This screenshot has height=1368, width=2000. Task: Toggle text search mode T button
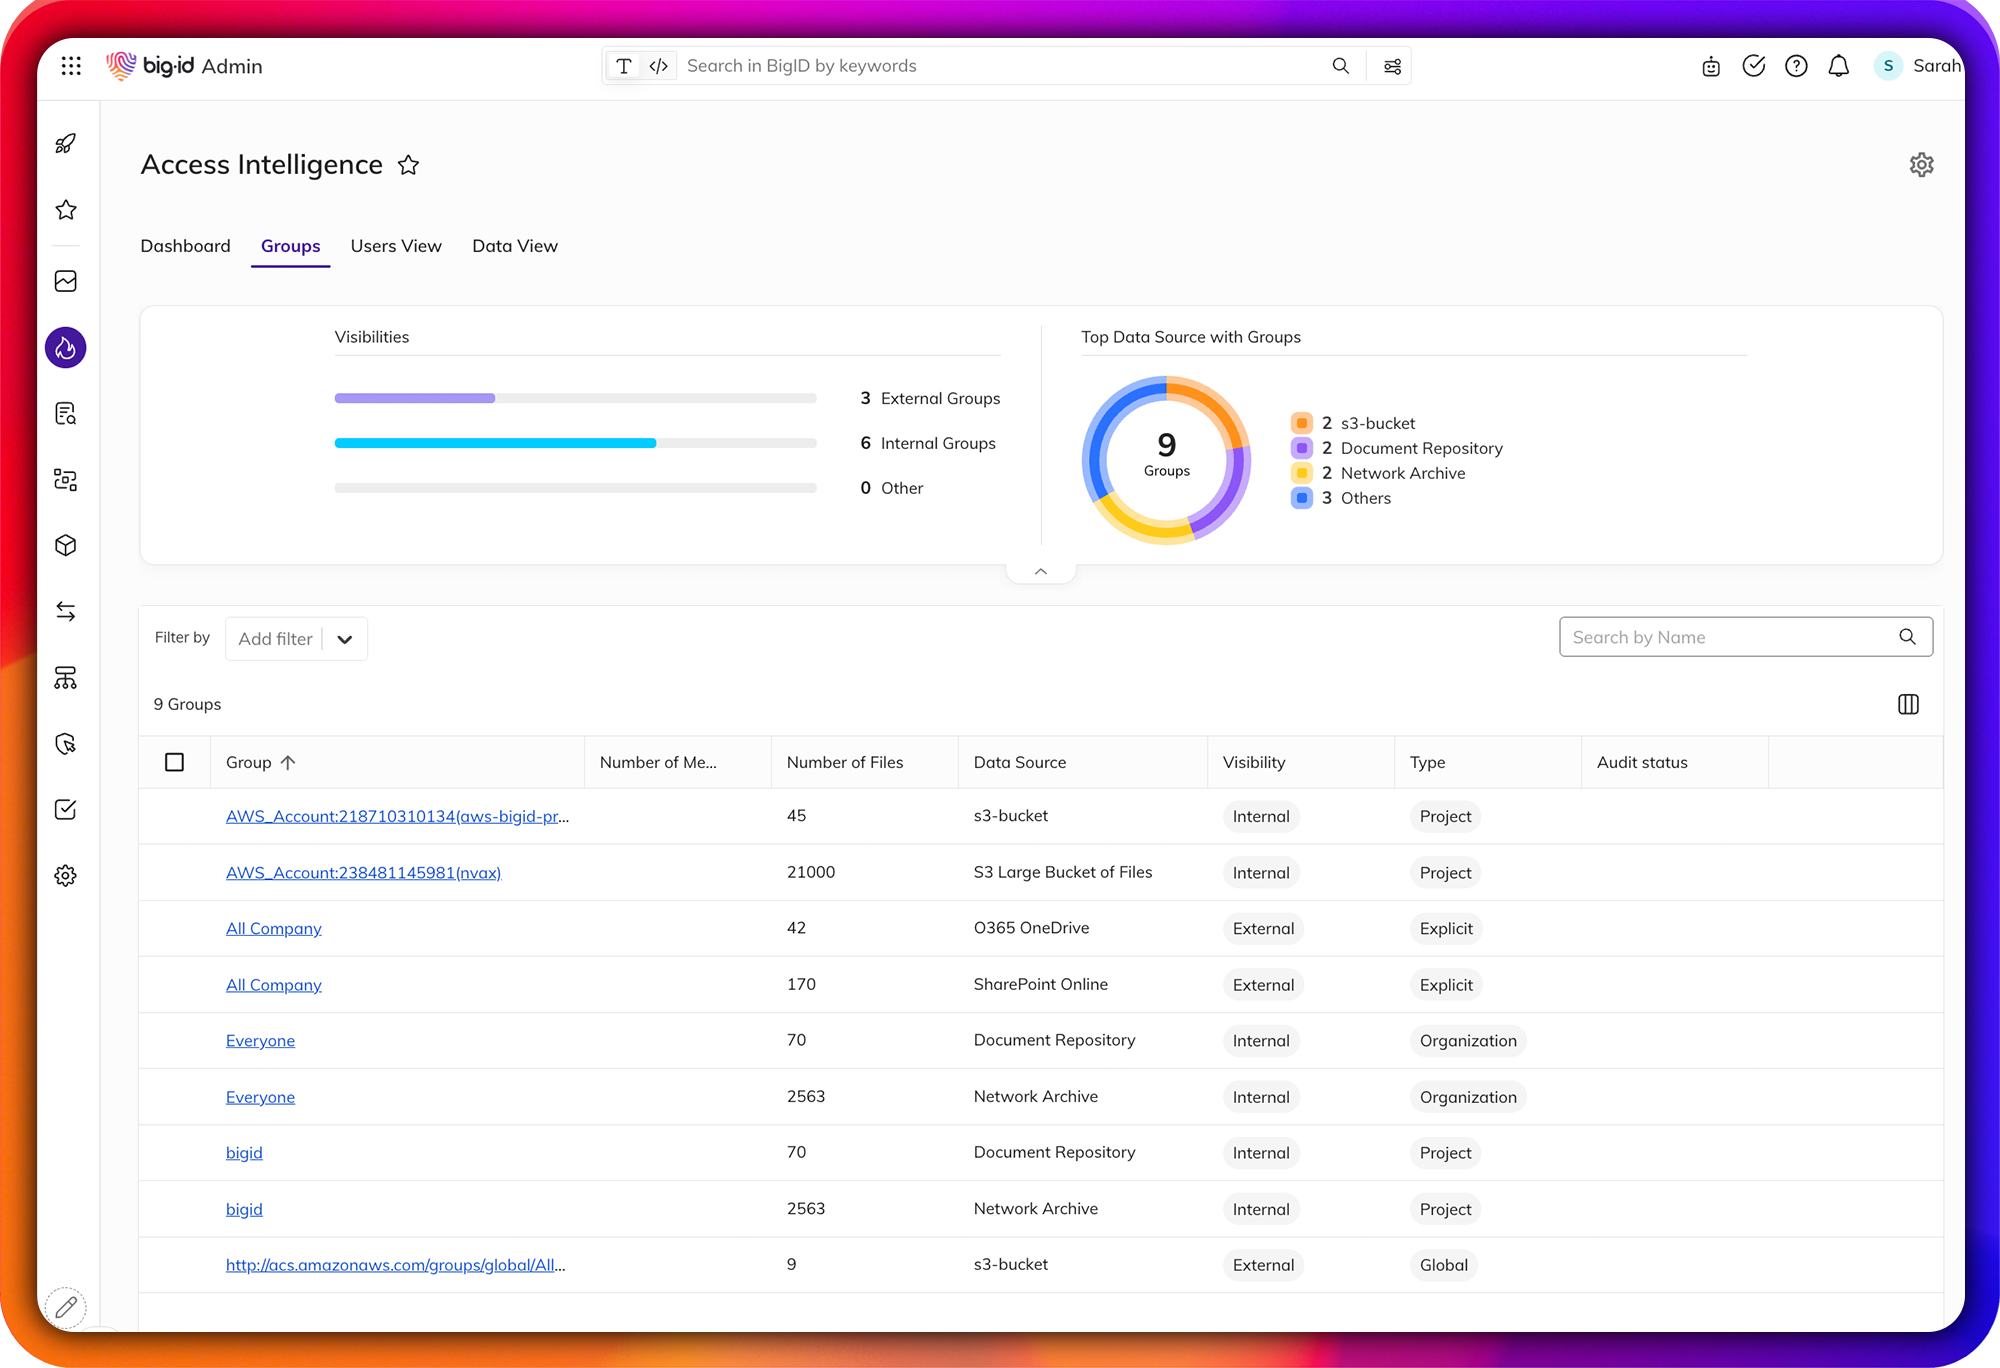point(624,66)
